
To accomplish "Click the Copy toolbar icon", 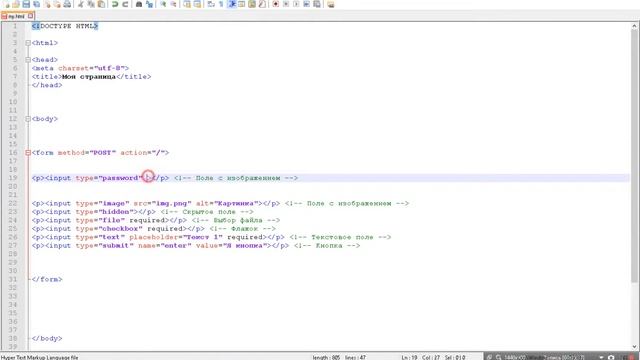I will (x=91, y=4).
